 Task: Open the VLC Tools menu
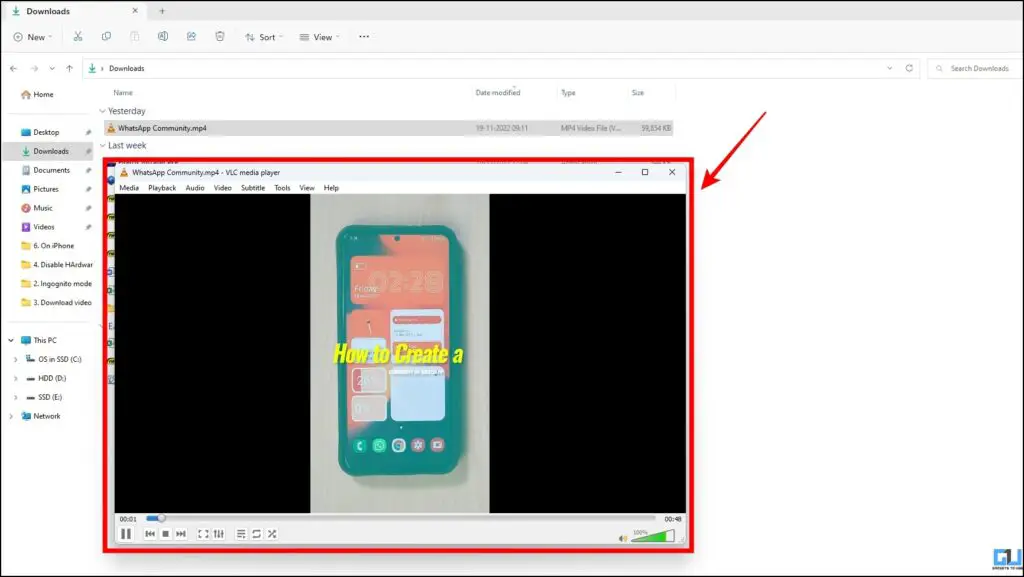282,188
